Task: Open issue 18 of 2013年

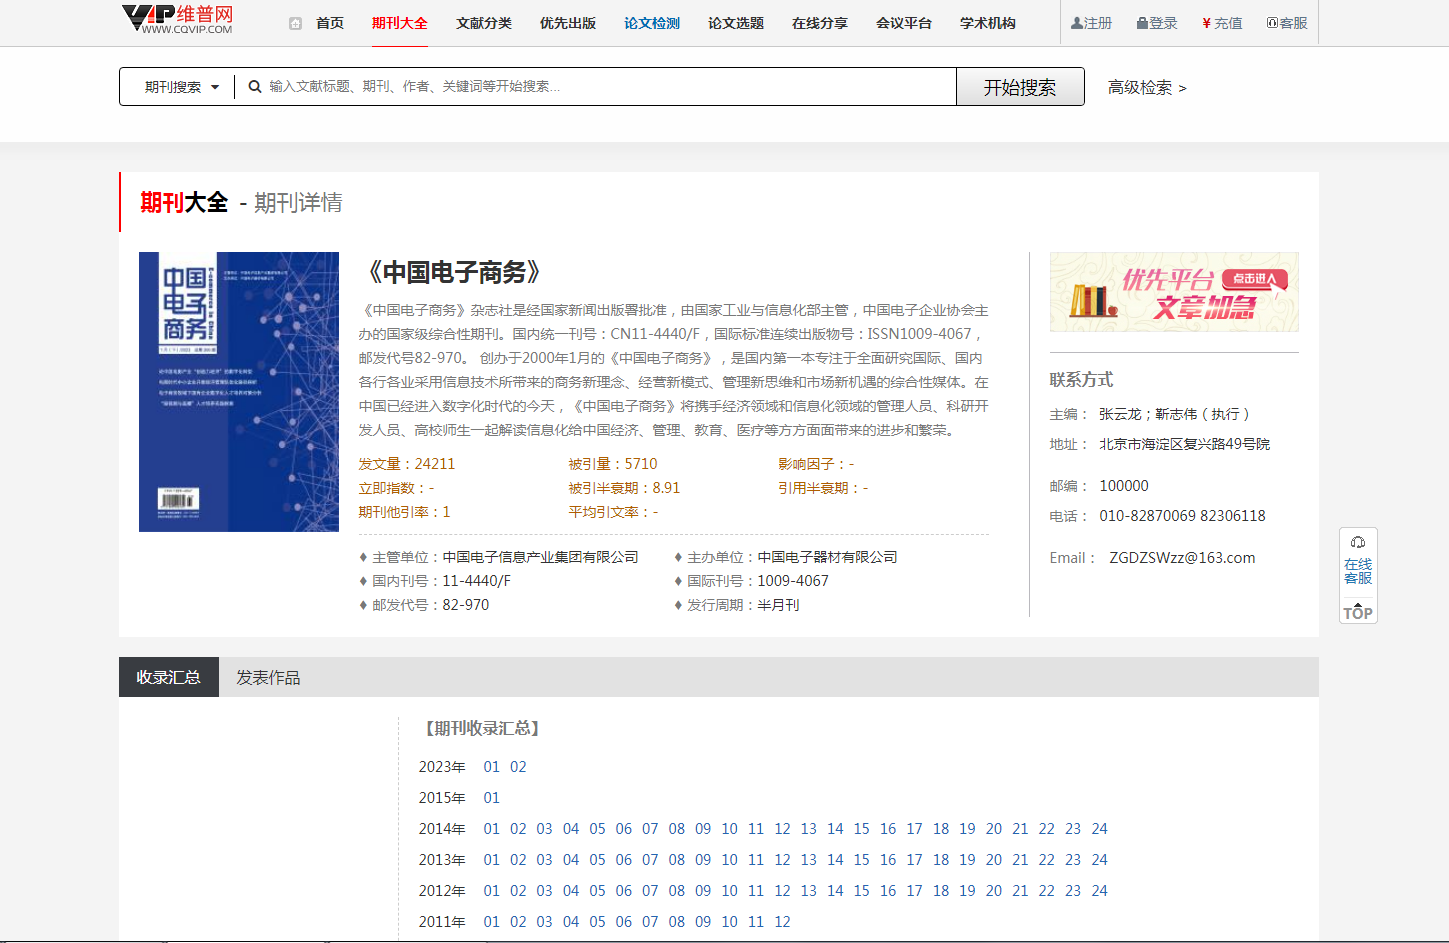Action: [941, 860]
